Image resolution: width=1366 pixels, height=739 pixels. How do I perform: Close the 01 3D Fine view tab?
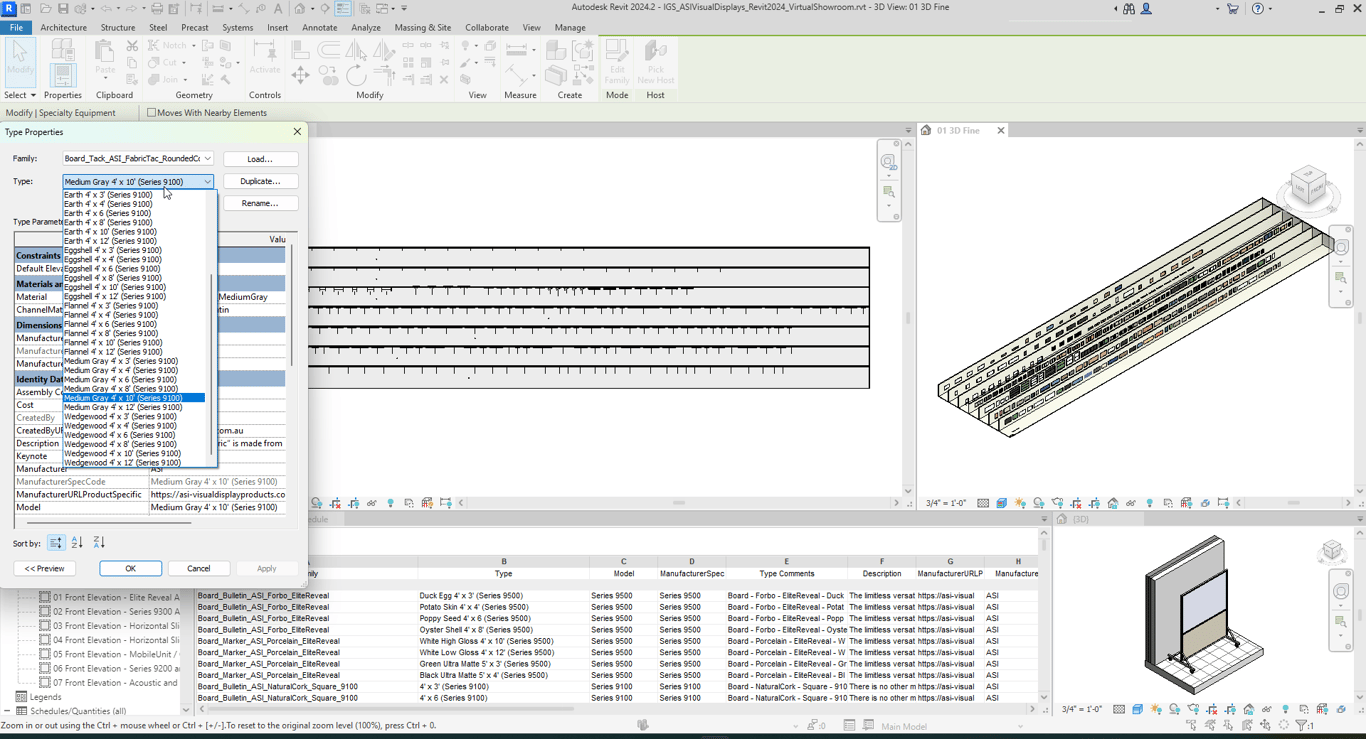[1000, 131]
